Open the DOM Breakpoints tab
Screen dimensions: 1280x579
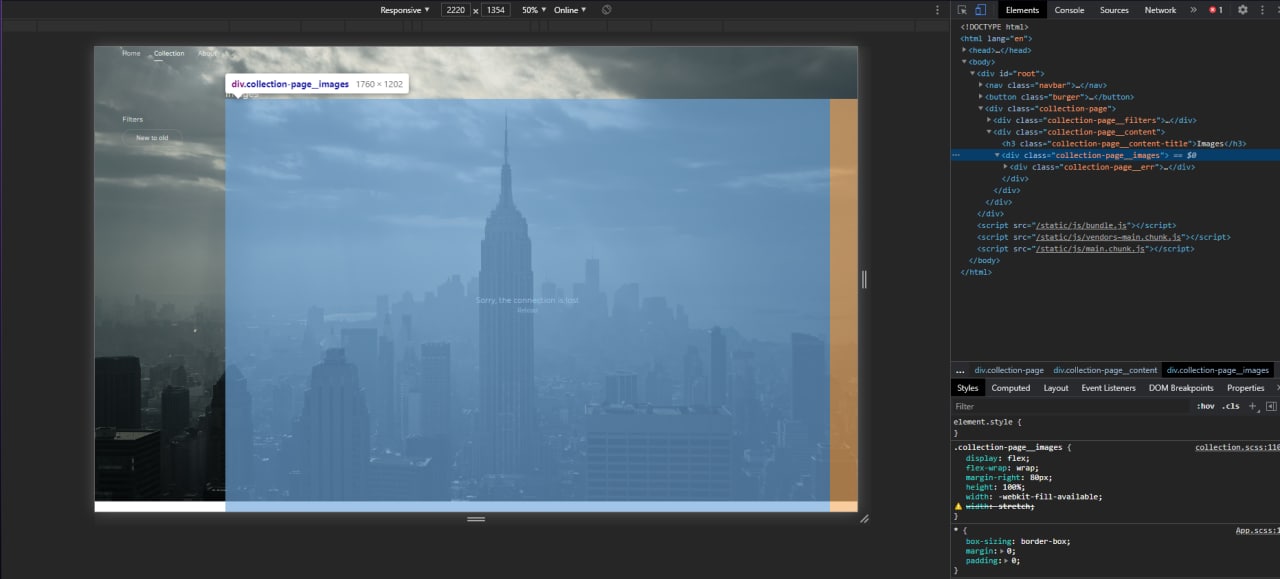(x=1181, y=388)
